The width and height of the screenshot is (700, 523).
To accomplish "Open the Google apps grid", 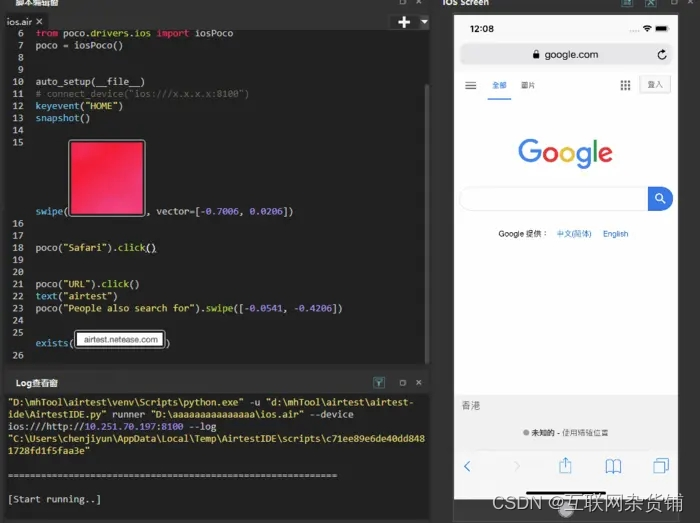I will (x=625, y=85).
